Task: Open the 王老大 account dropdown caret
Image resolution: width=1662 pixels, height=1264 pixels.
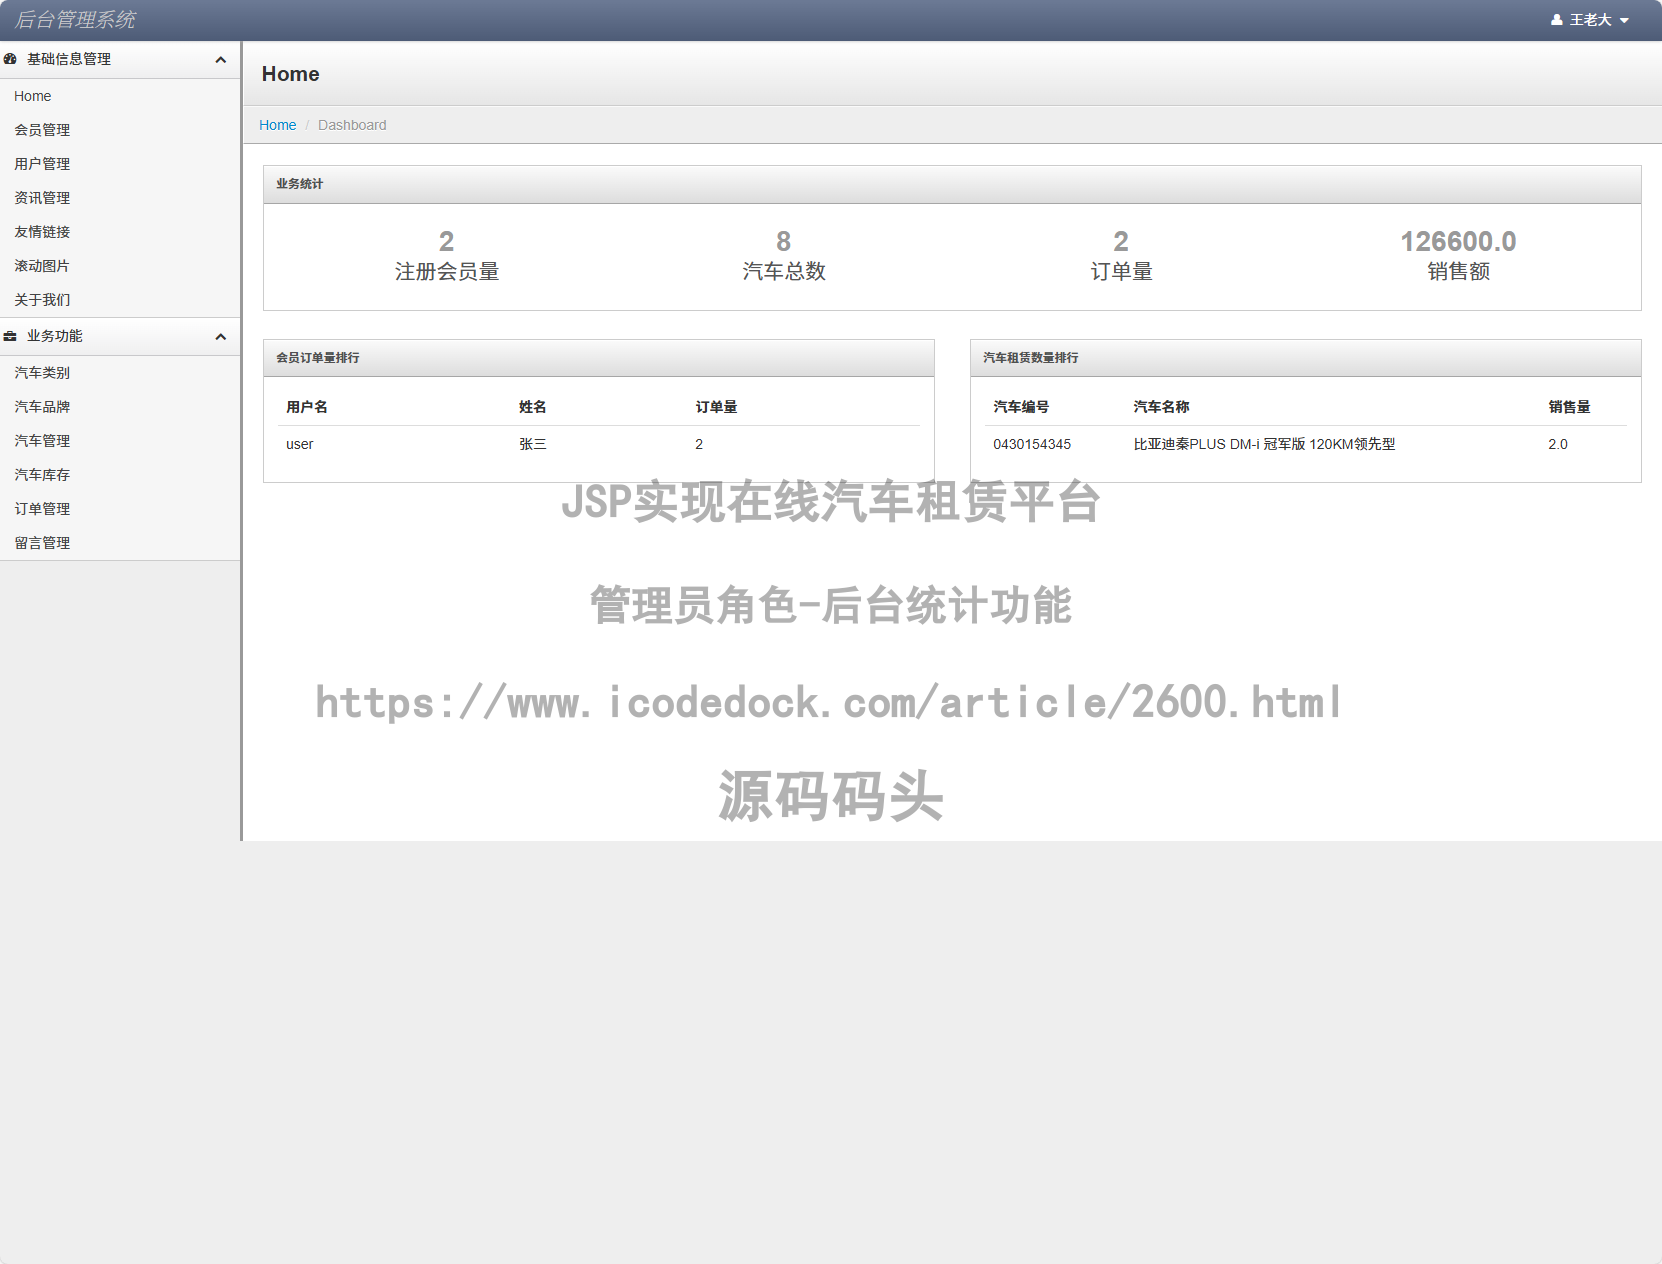Action: 1624,21
